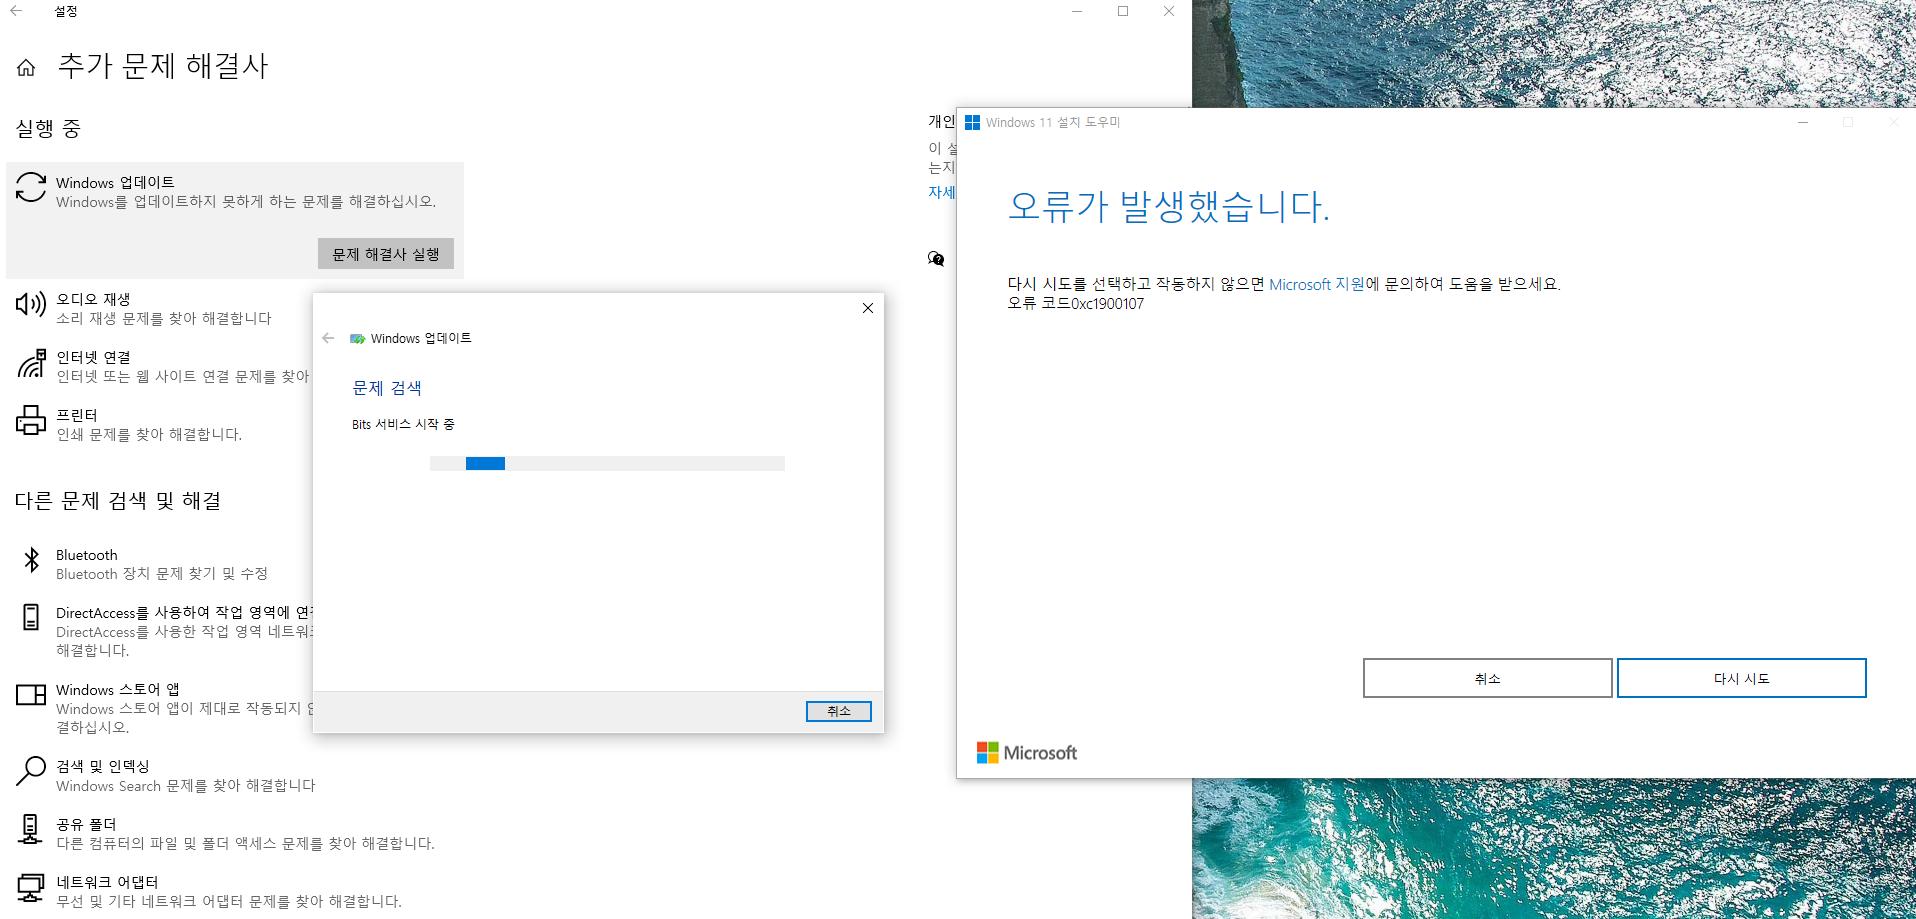Select 프린터 troubleshooter entry
This screenshot has height=919, width=1916.
coord(160,424)
